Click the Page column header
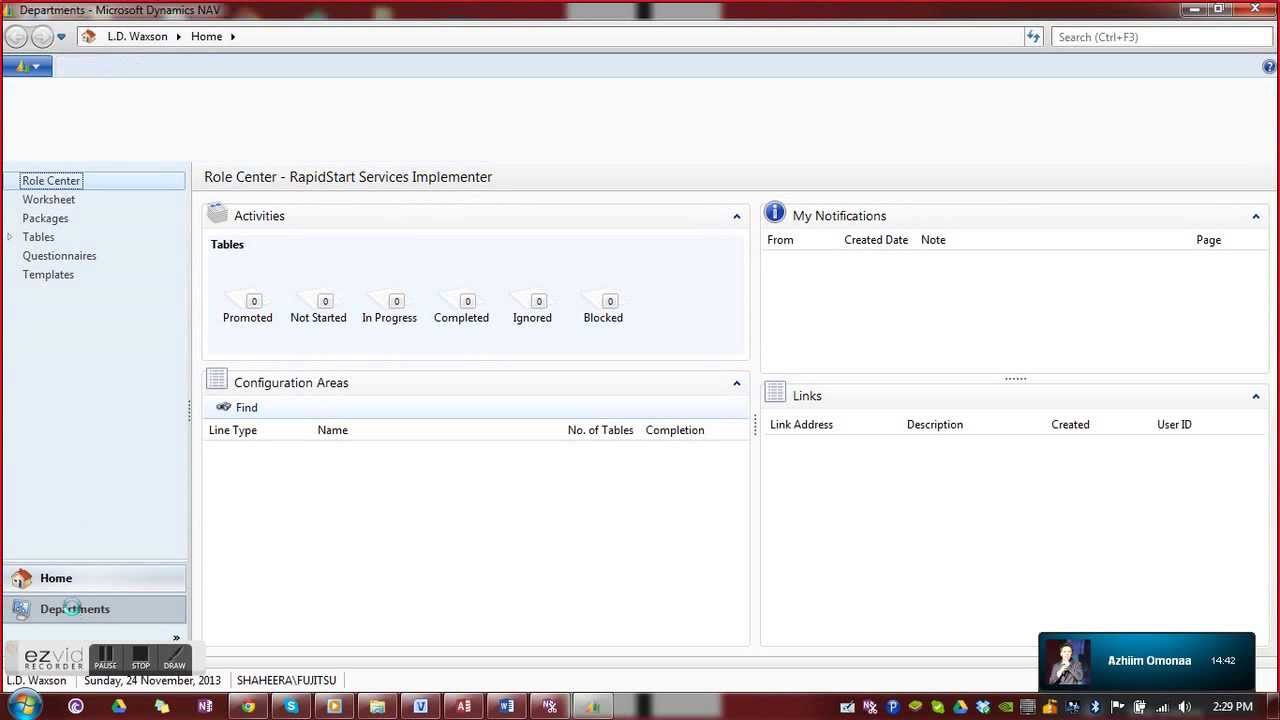 pyautogui.click(x=1208, y=240)
